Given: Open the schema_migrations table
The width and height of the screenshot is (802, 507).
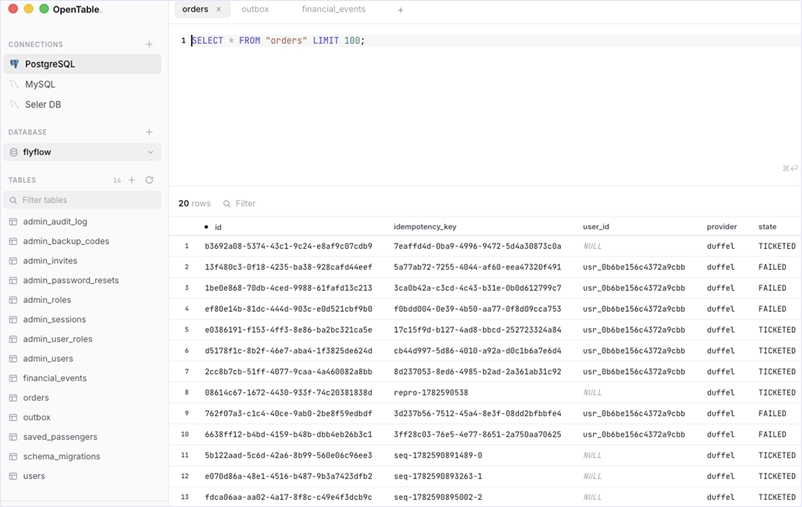Looking at the screenshot, I should 61,456.
